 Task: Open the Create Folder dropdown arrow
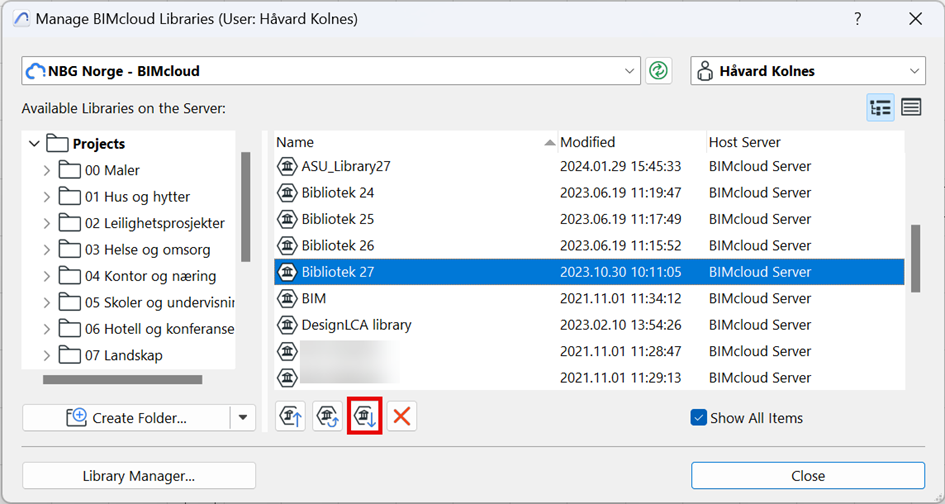point(243,417)
